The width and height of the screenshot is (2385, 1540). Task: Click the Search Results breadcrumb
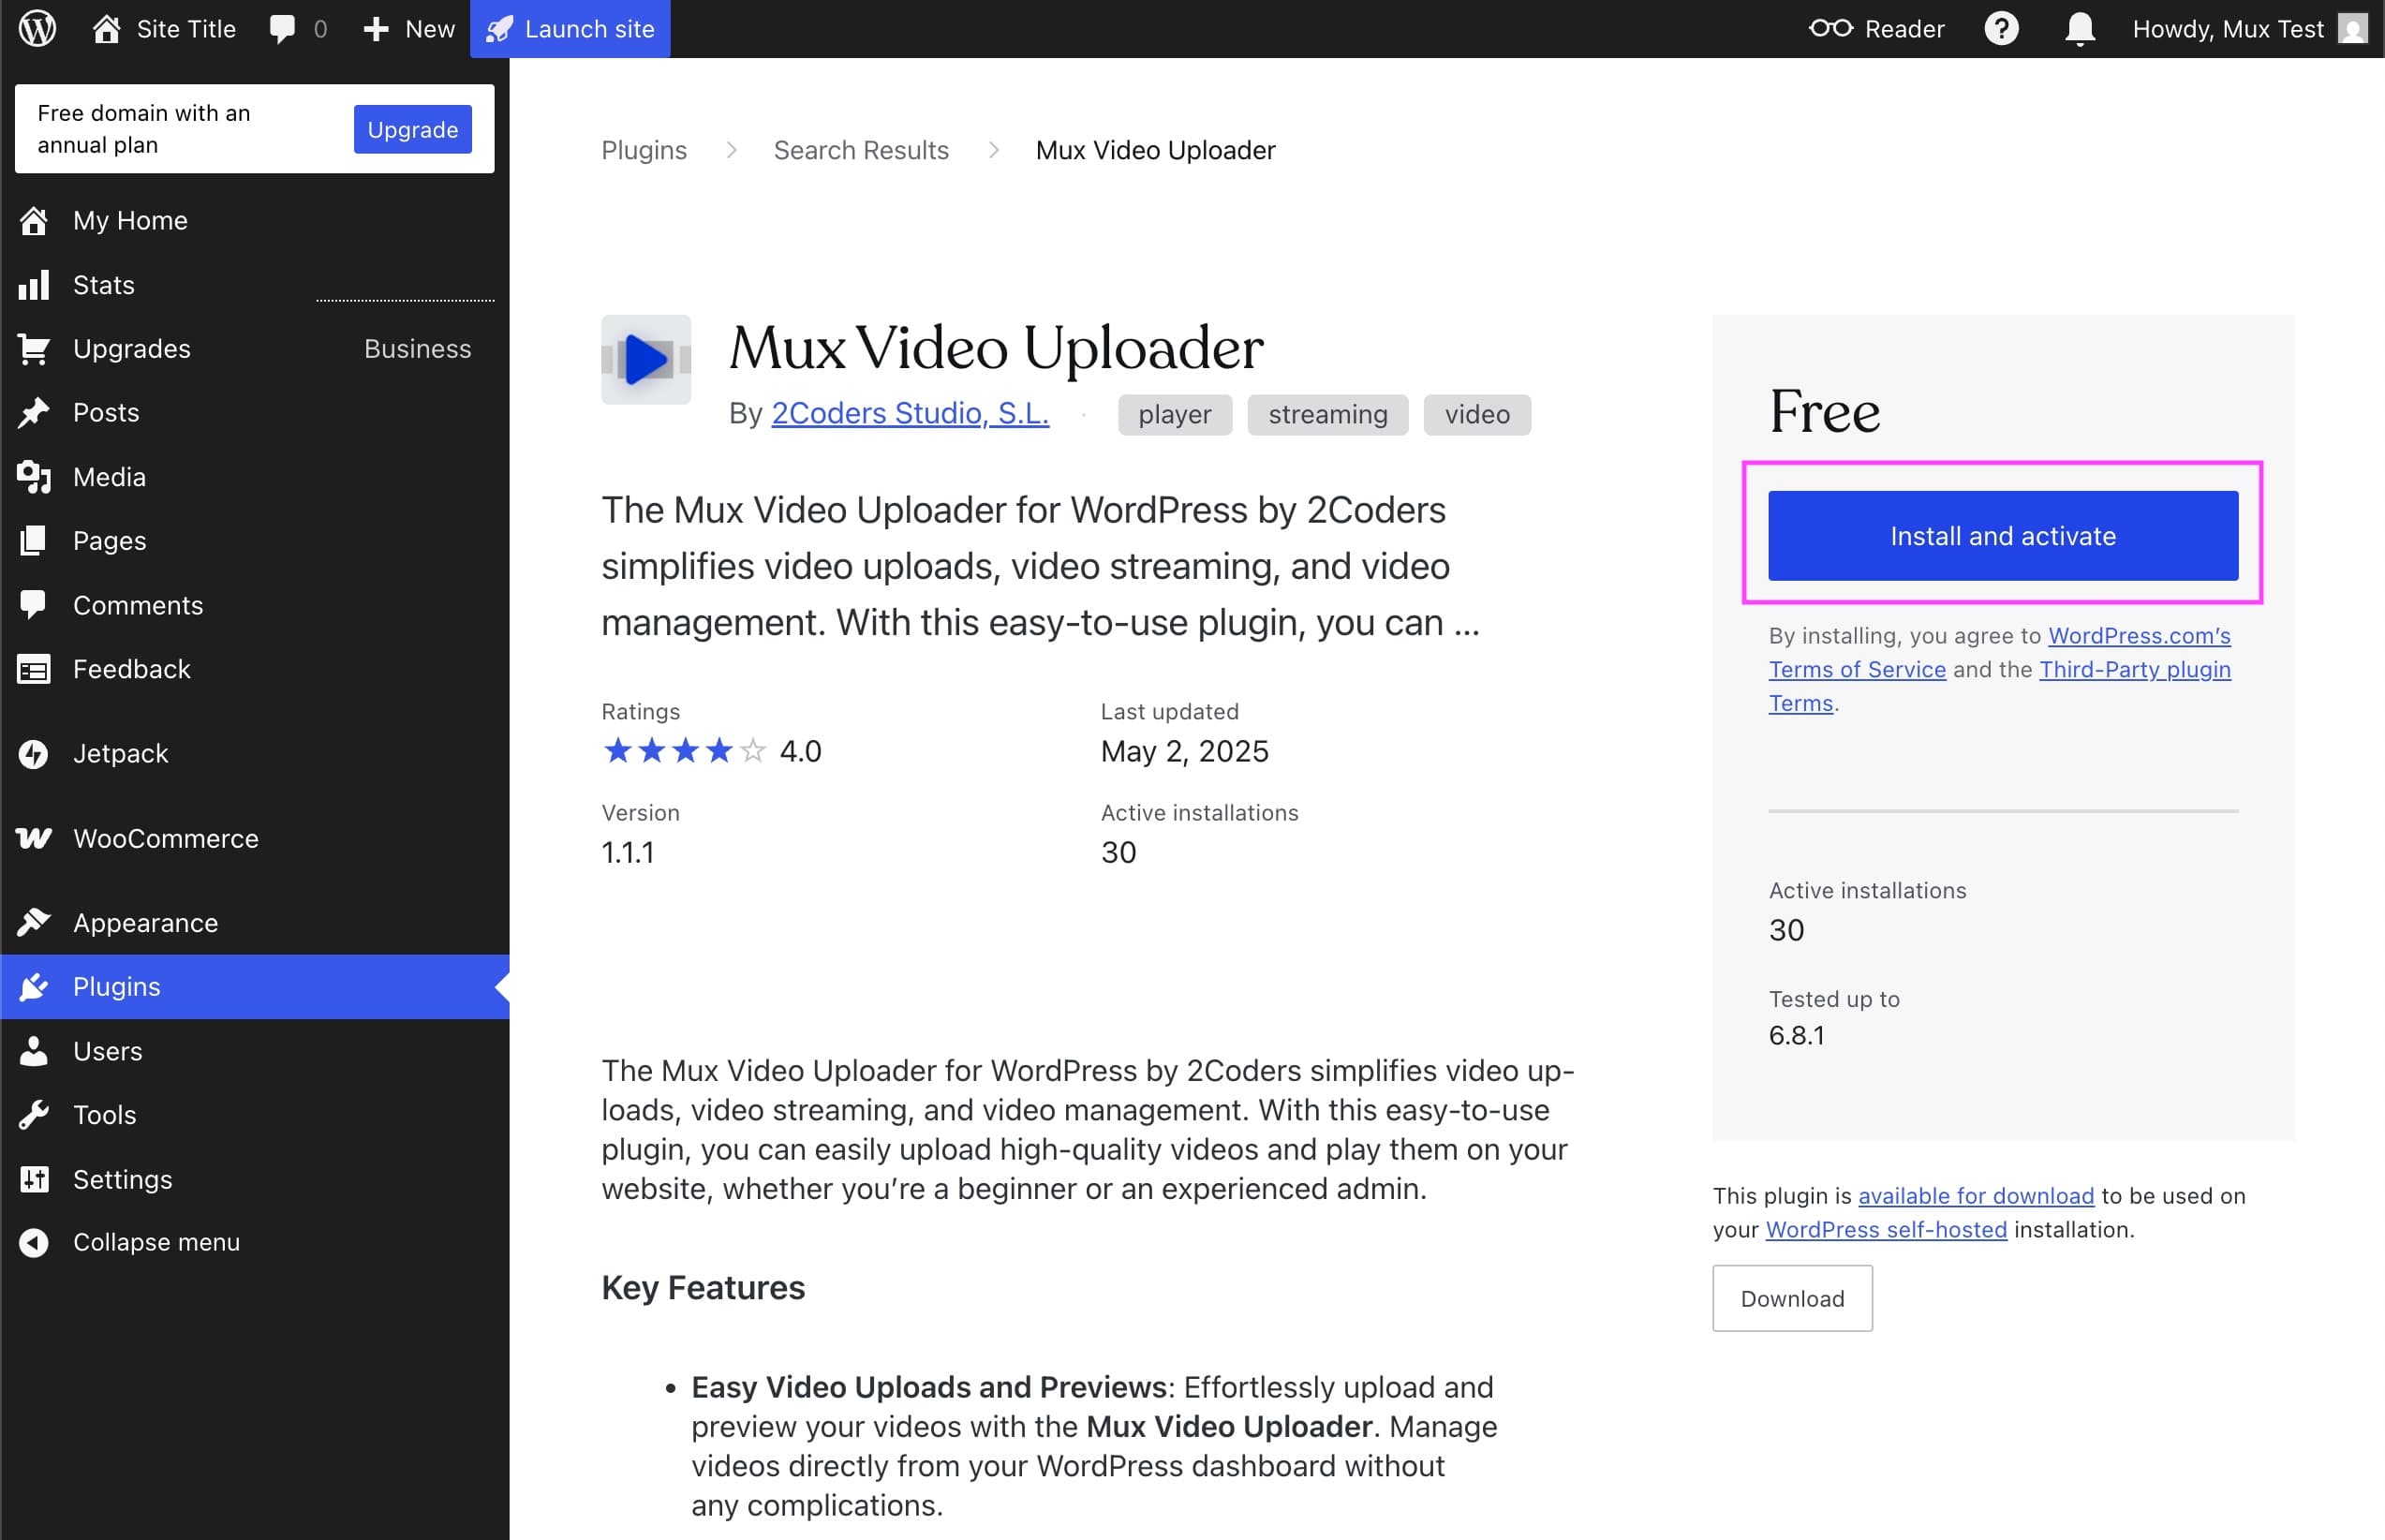pos(860,150)
